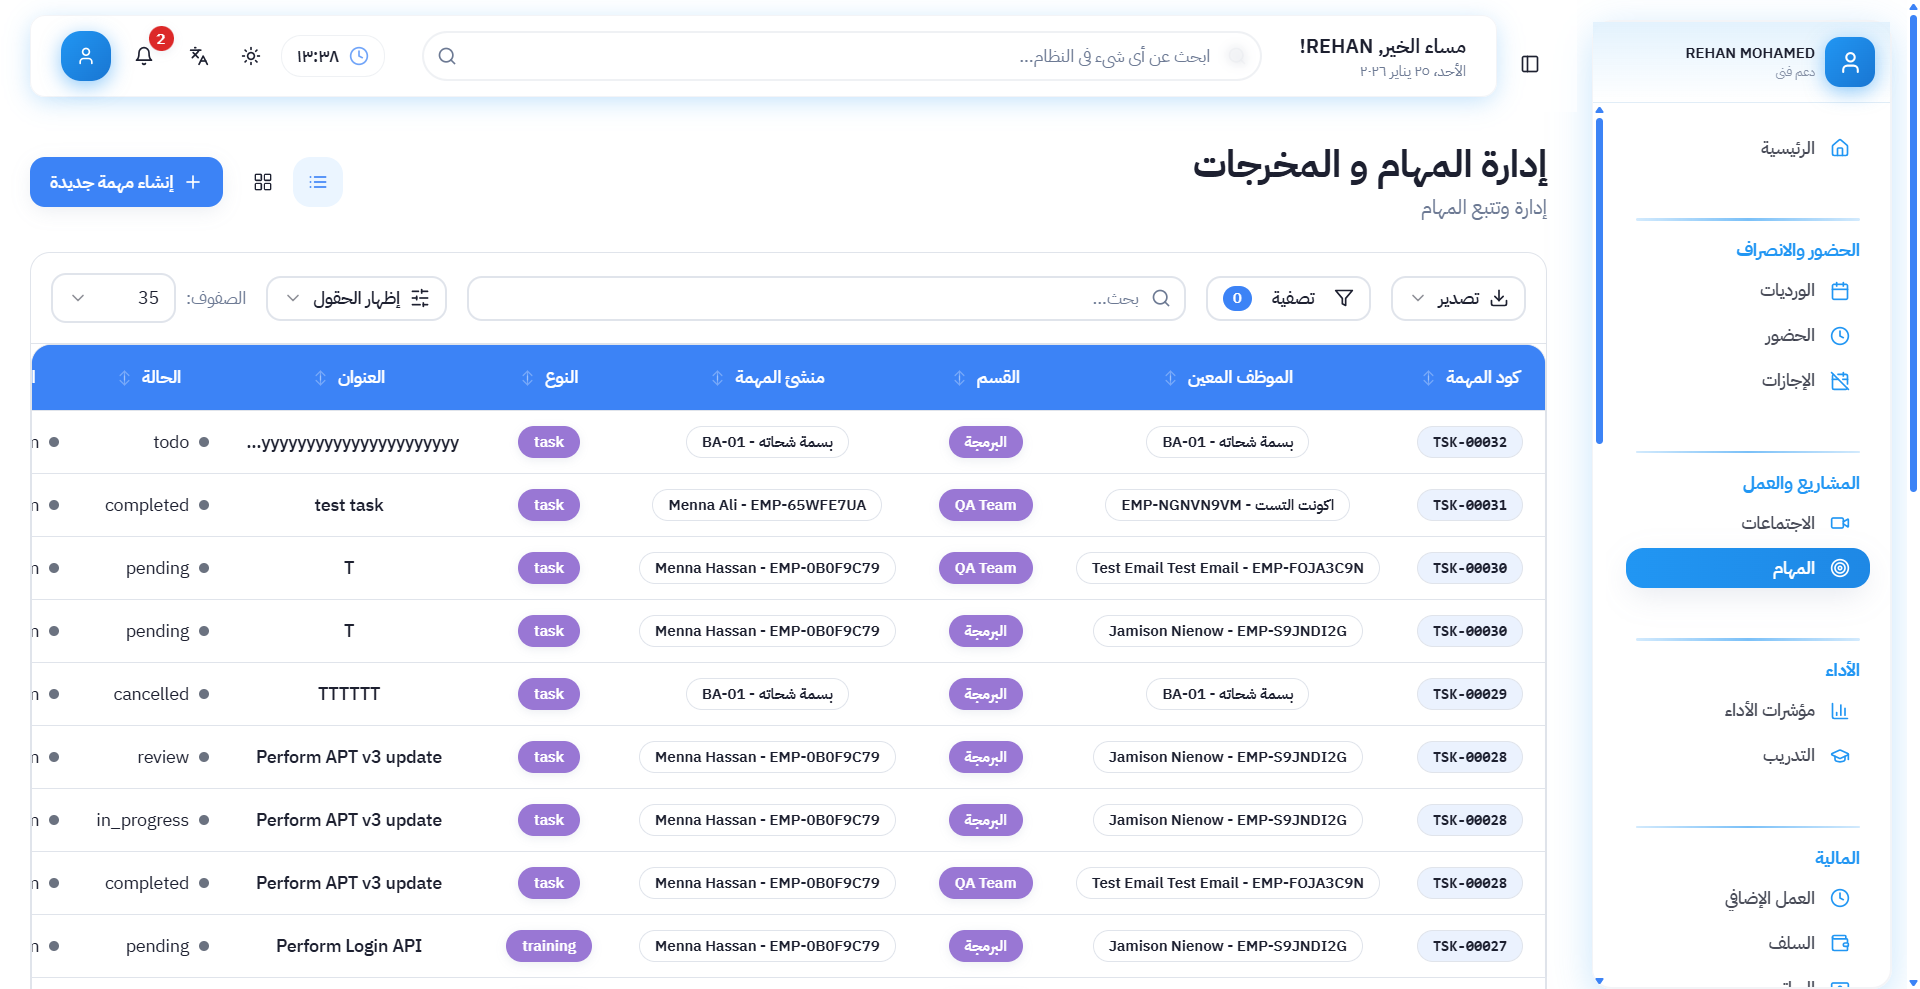The height and width of the screenshot is (989, 1920).
Task: Open user profile avatar in top bar
Action: [86, 56]
